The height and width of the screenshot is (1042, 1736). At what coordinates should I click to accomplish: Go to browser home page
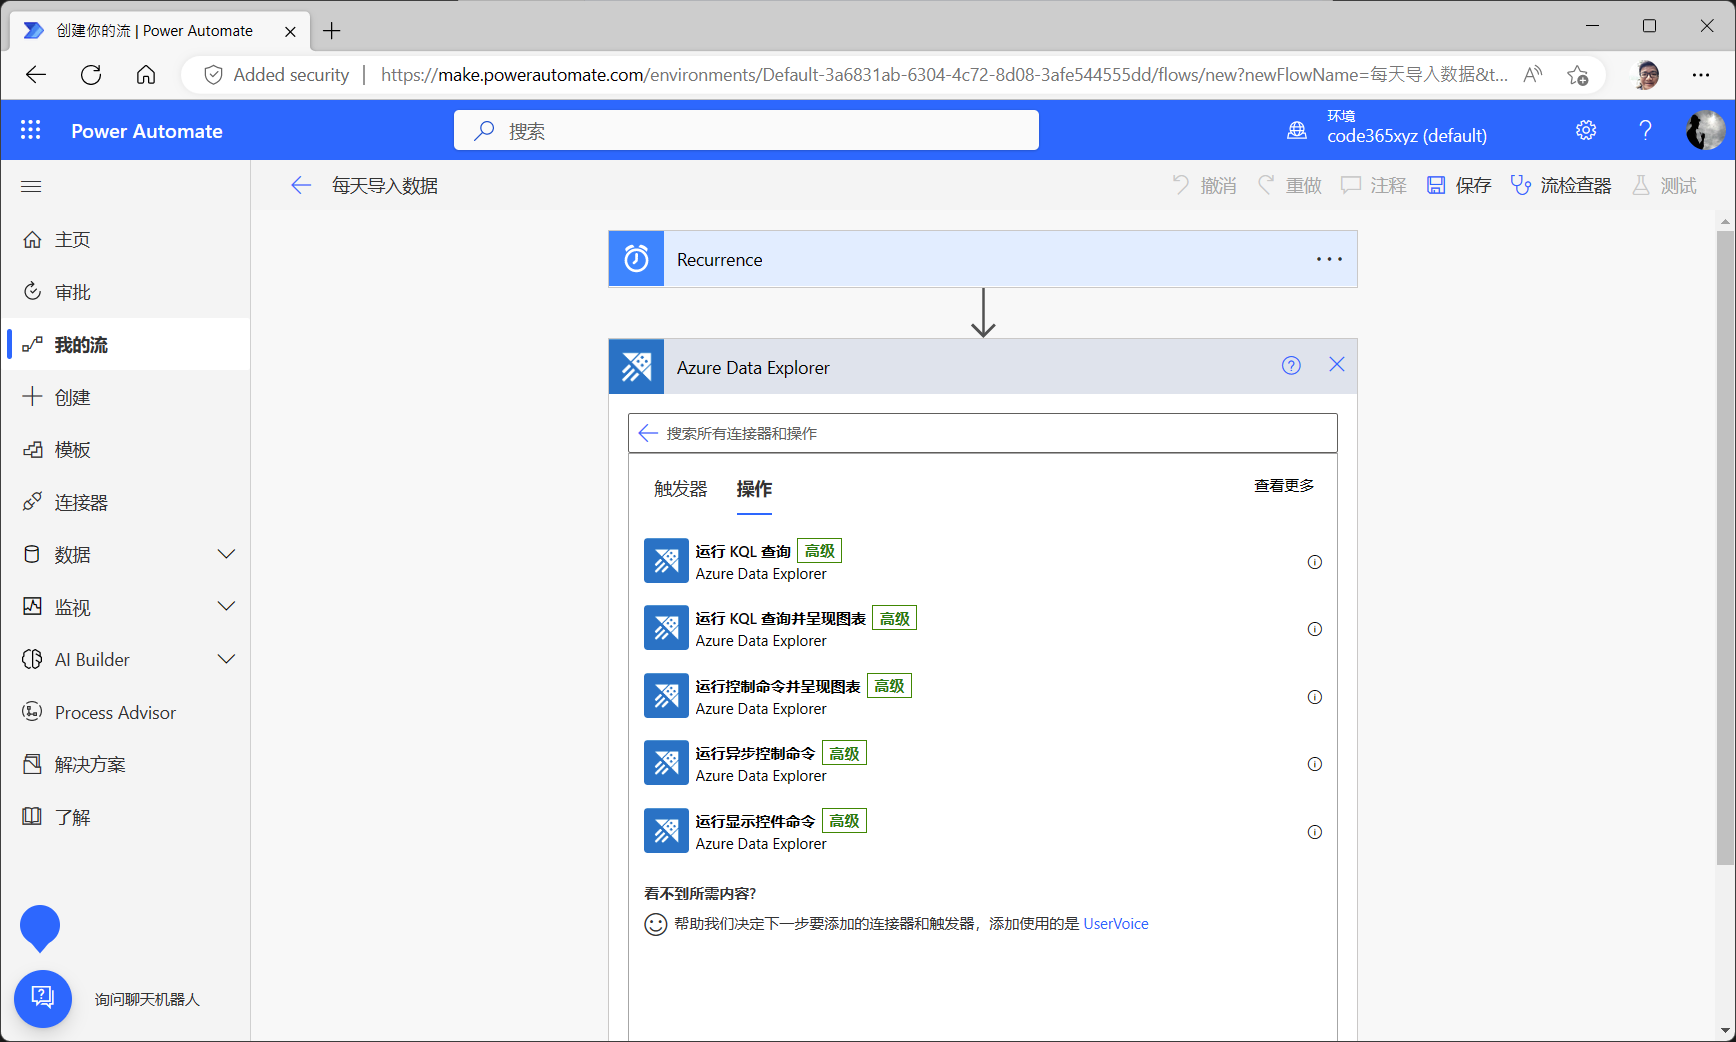(146, 75)
